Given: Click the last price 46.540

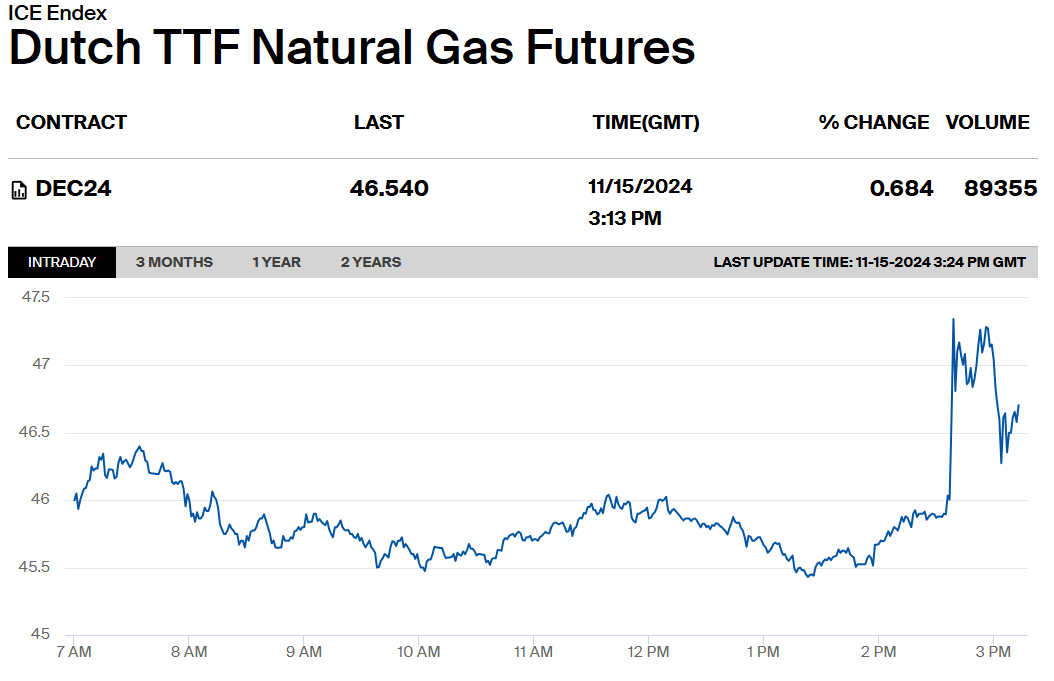Looking at the screenshot, I should tap(389, 188).
